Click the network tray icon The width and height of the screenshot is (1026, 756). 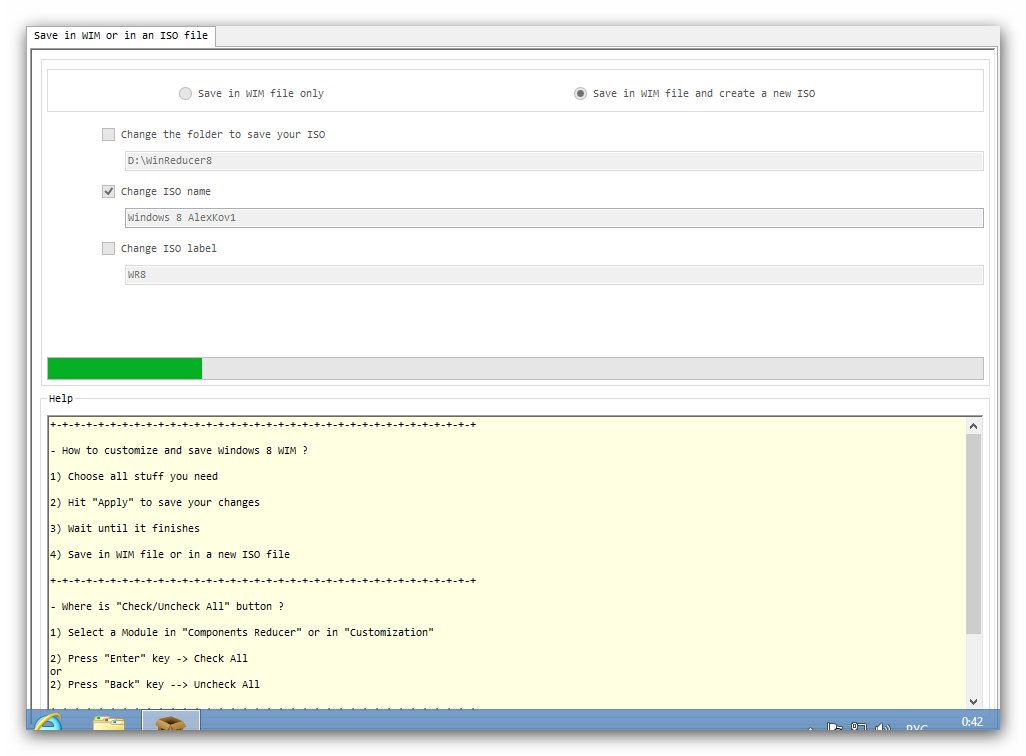(x=858, y=726)
